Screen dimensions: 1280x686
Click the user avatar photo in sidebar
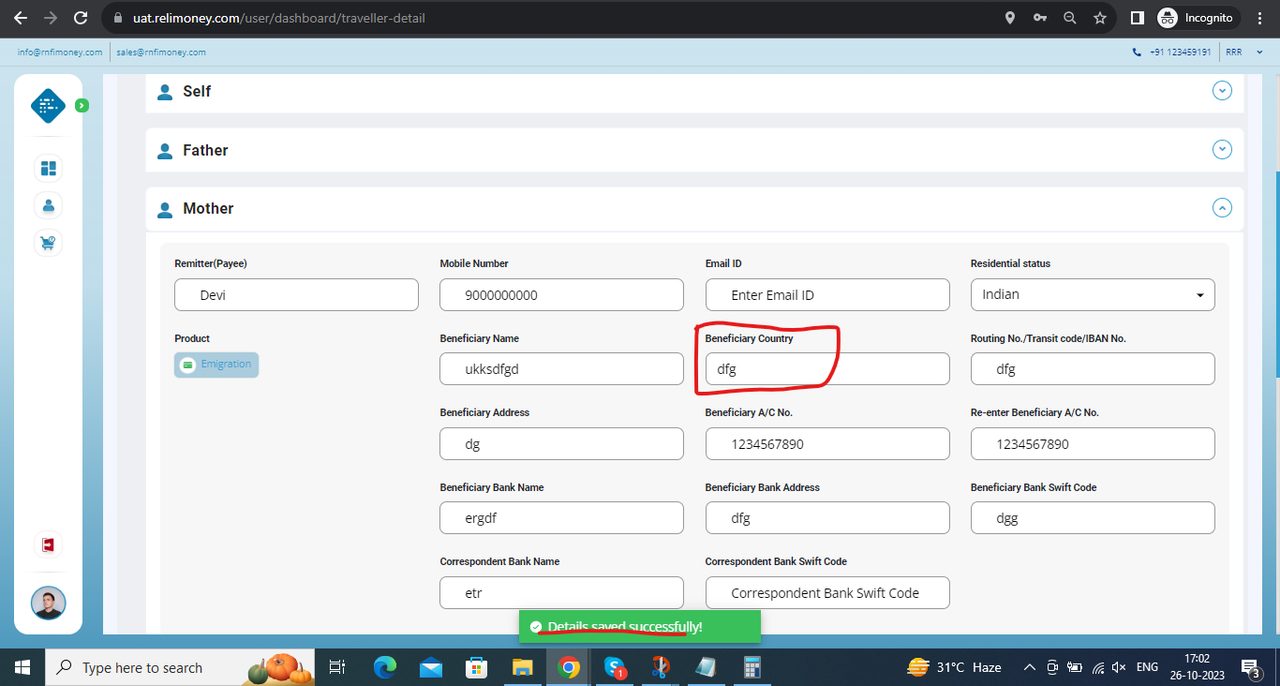[x=48, y=603]
